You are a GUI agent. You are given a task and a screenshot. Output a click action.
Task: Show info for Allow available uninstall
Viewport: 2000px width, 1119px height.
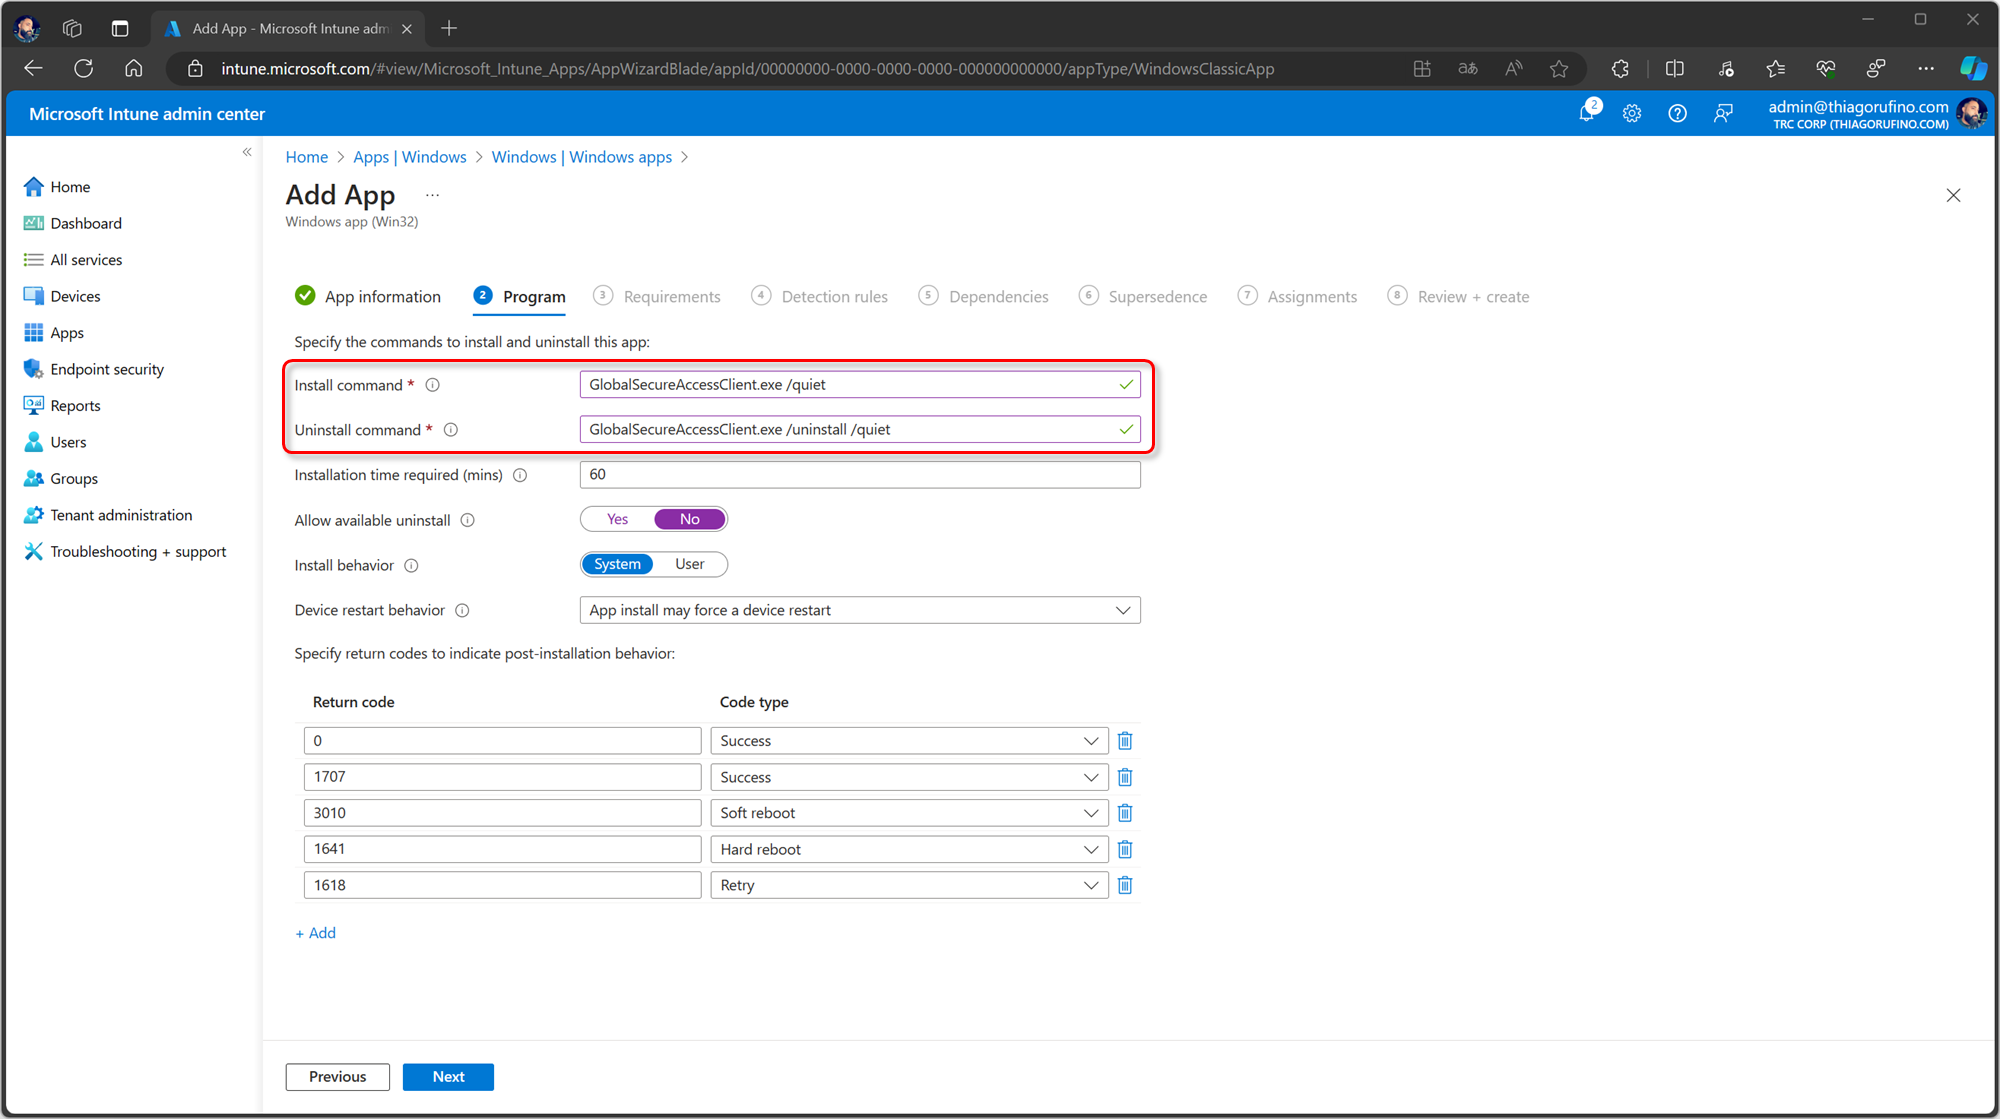pos(467,520)
